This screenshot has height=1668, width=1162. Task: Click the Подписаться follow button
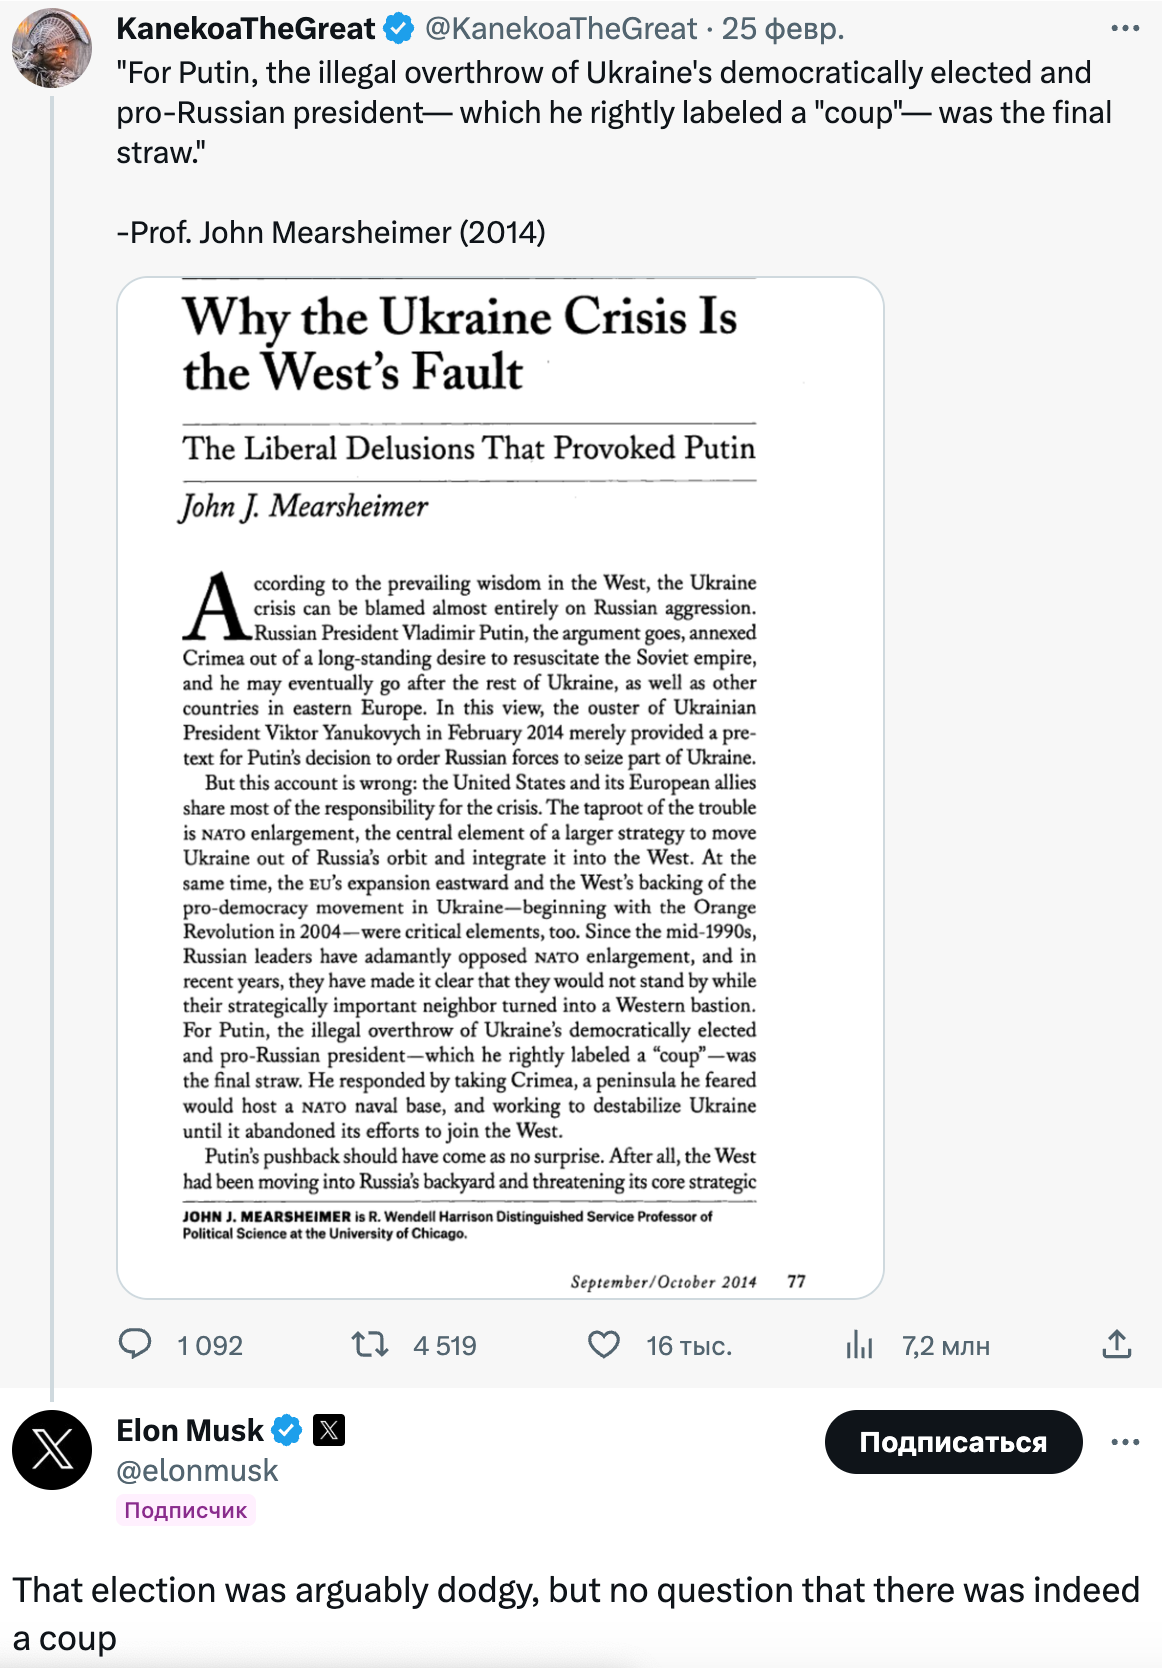coord(953,1442)
